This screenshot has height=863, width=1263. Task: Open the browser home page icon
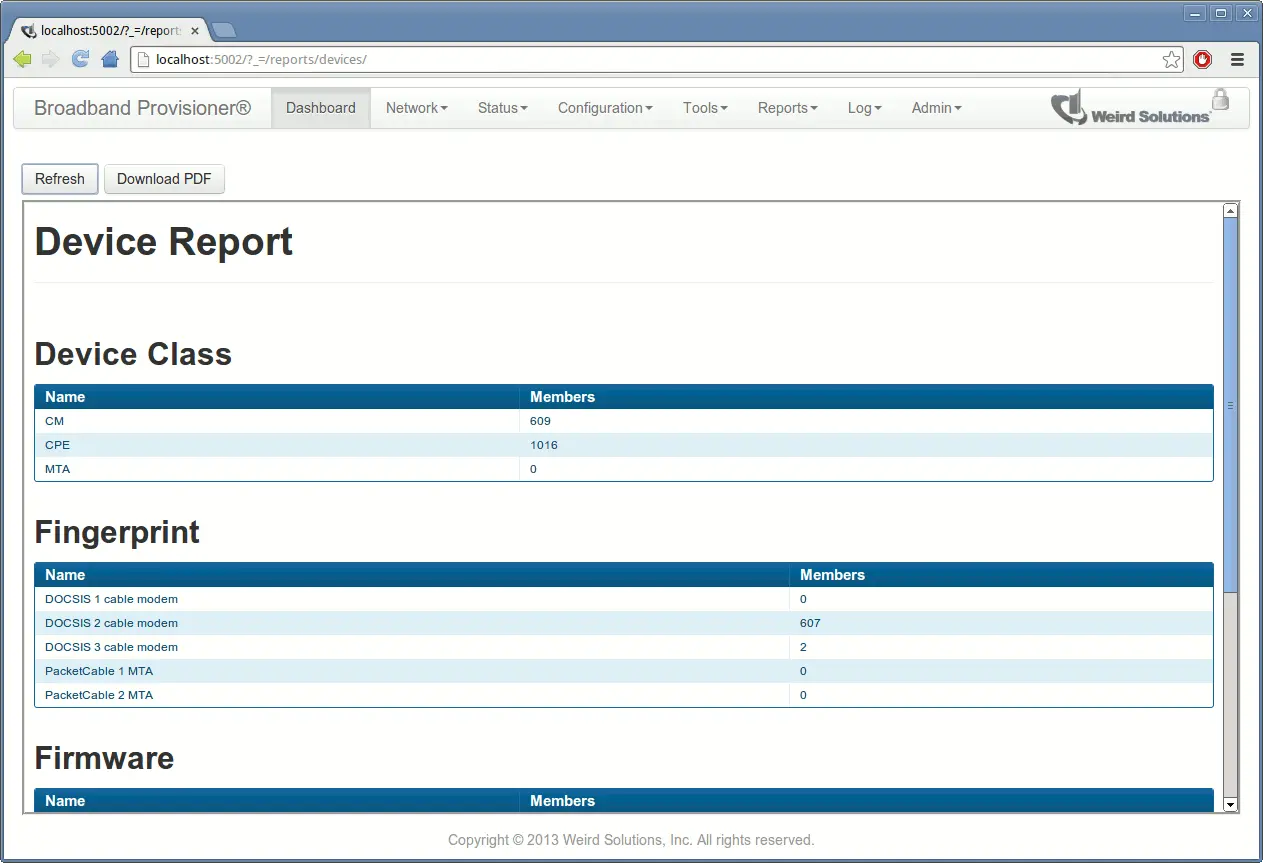(108, 59)
